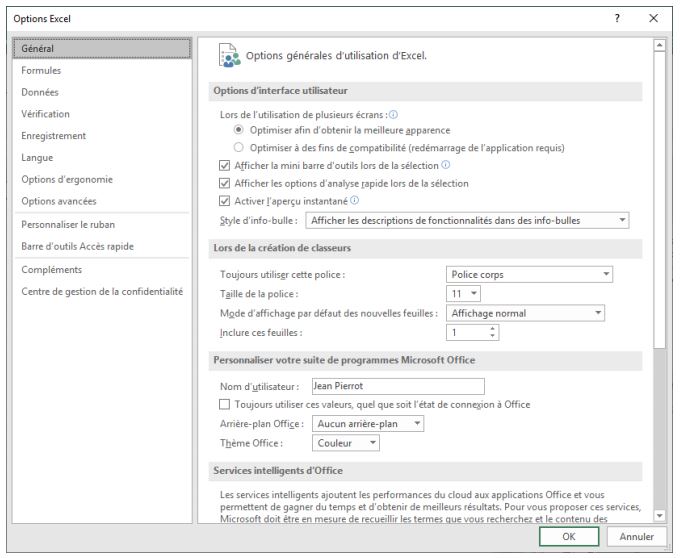Uncheck Afficher les options d'analyse rapide

pos(224,183)
